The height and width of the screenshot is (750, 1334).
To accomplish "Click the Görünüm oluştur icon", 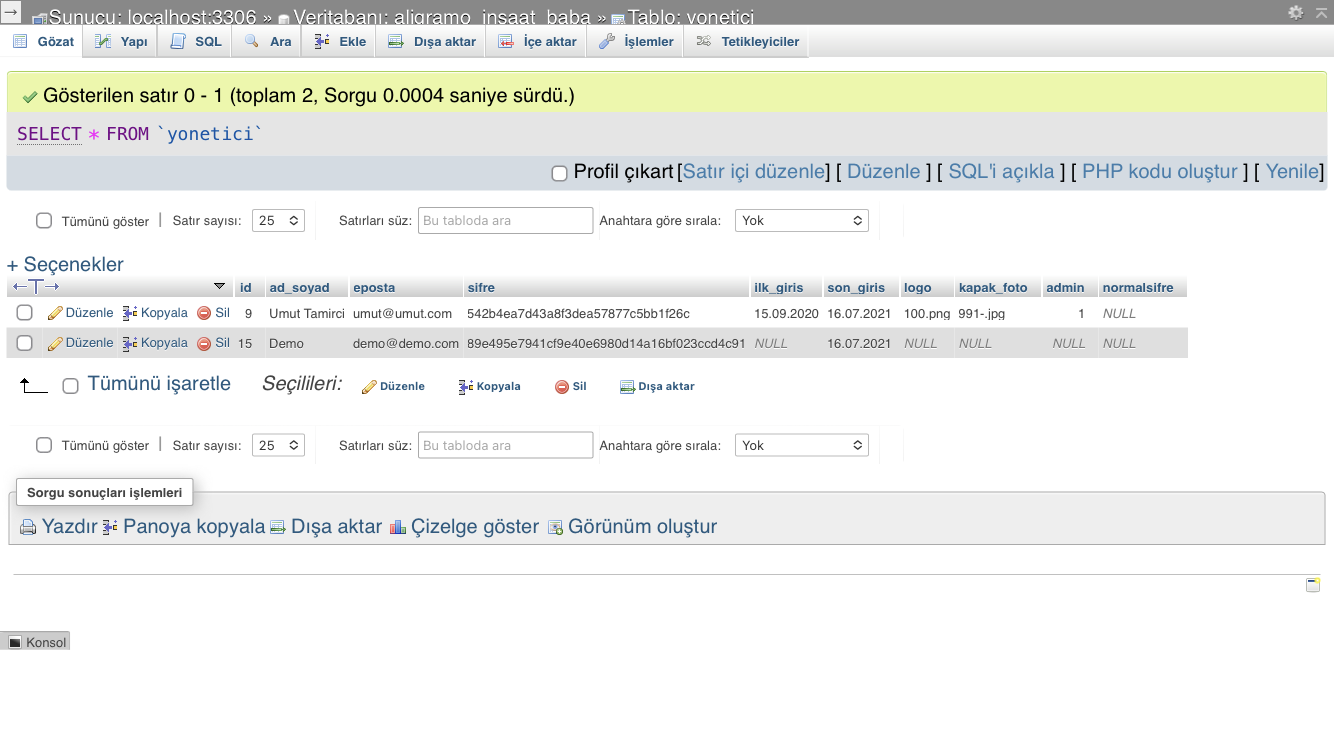I will point(555,527).
